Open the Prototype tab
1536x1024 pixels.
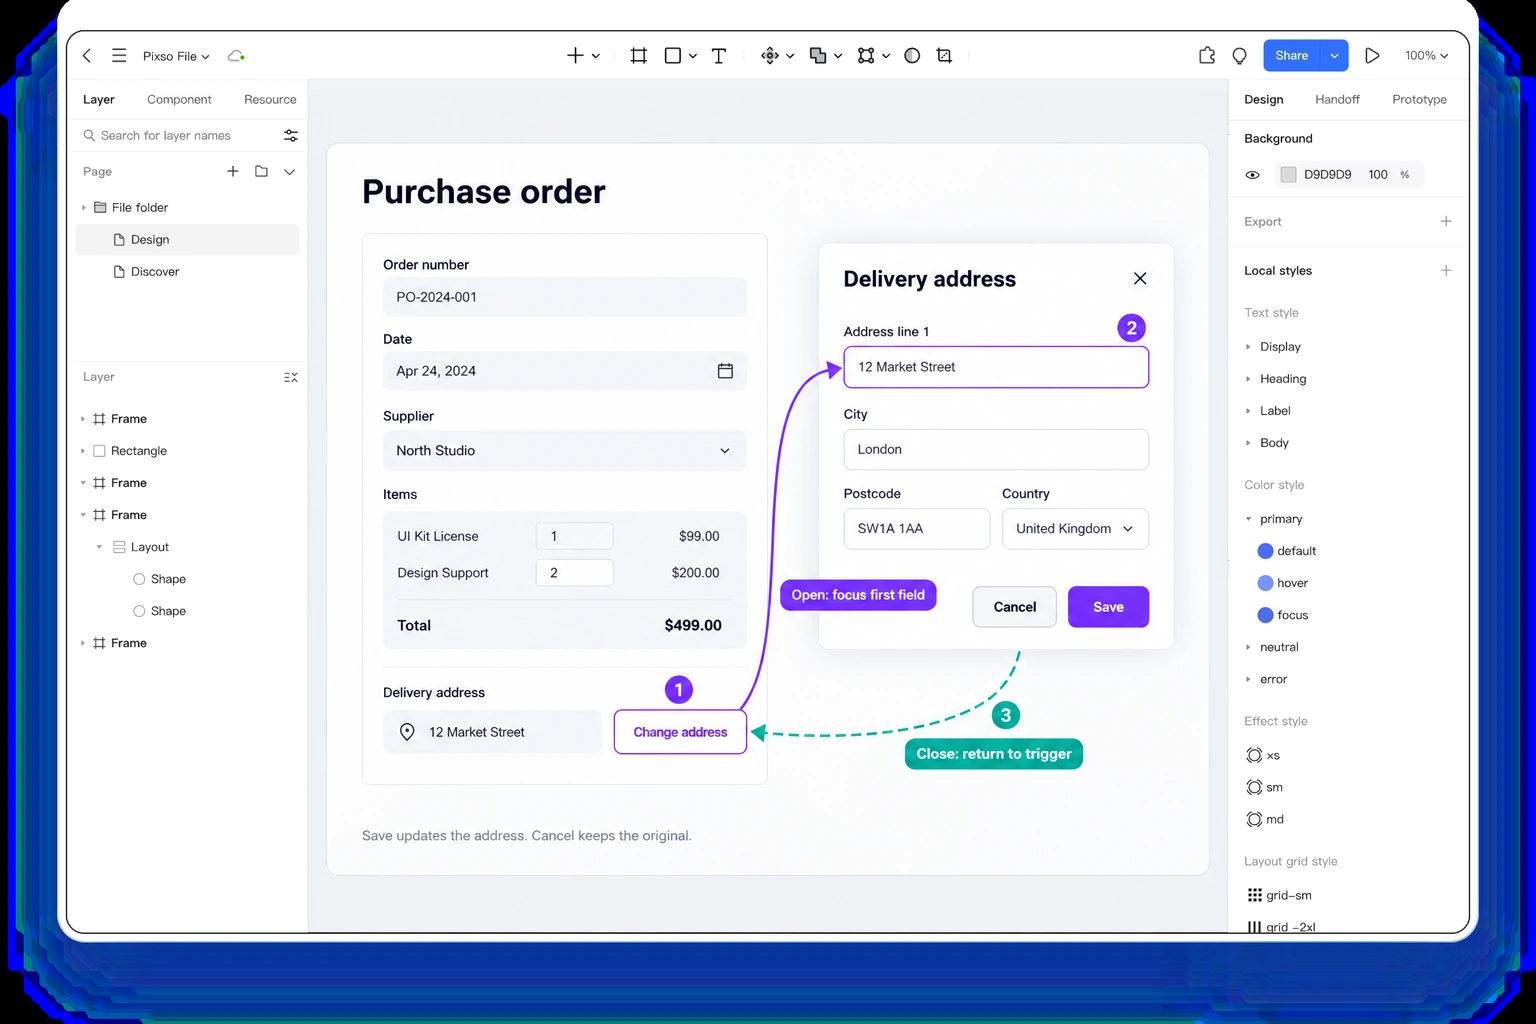tap(1419, 100)
